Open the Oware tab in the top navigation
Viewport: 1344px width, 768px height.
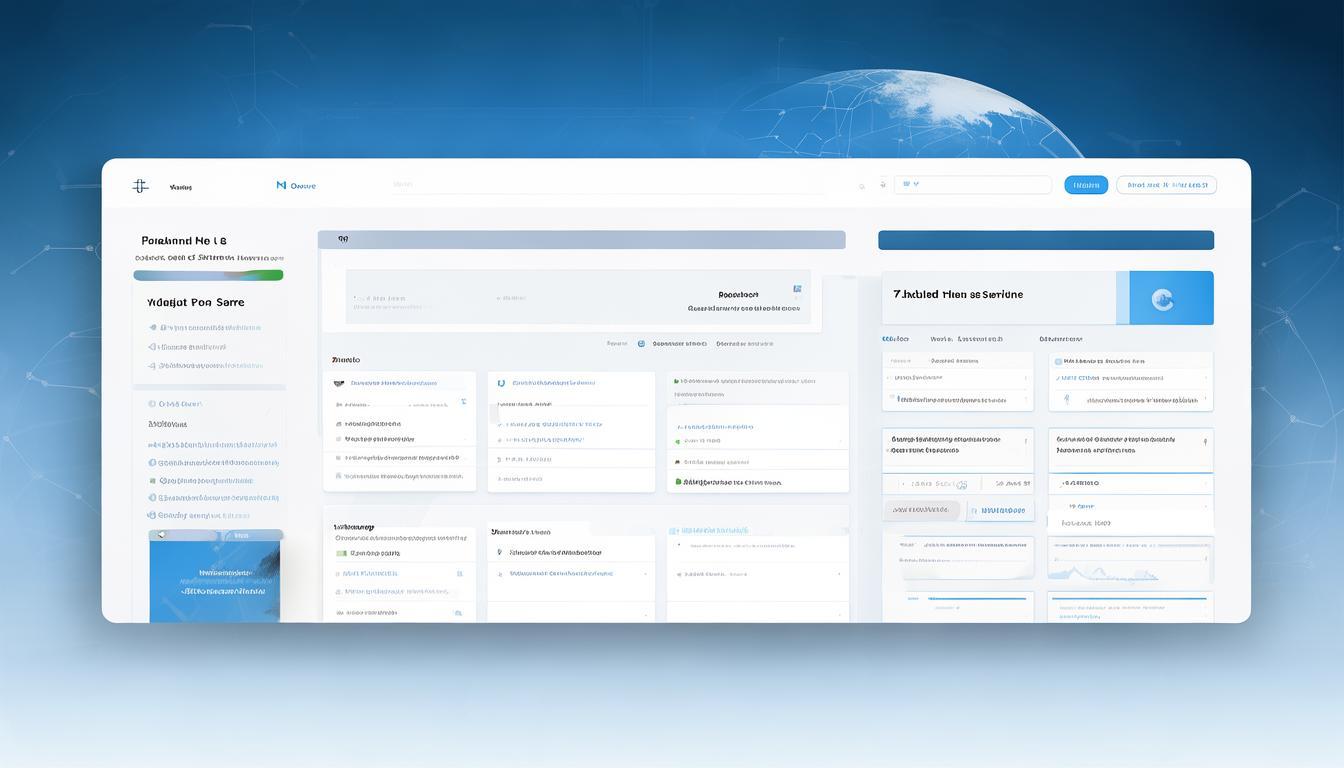coord(302,185)
